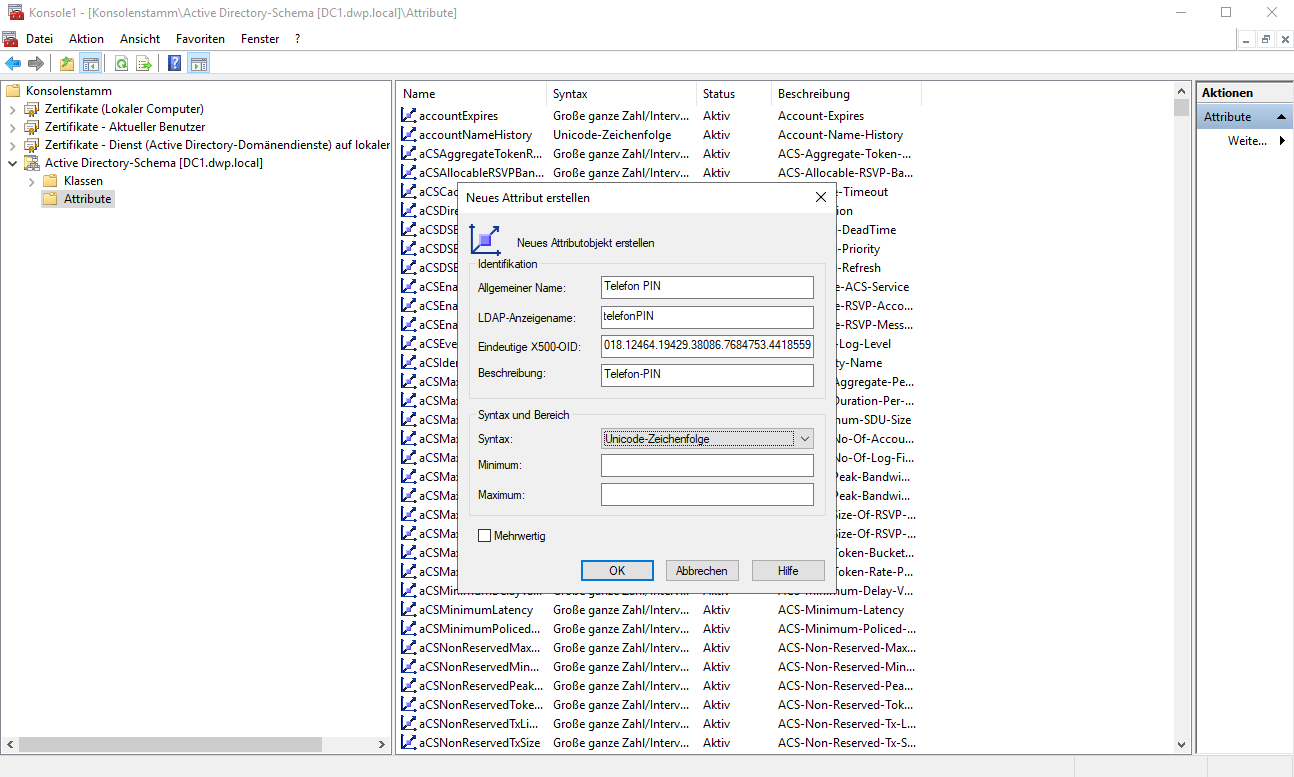Open the Favoriten menu

pyautogui.click(x=200, y=39)
